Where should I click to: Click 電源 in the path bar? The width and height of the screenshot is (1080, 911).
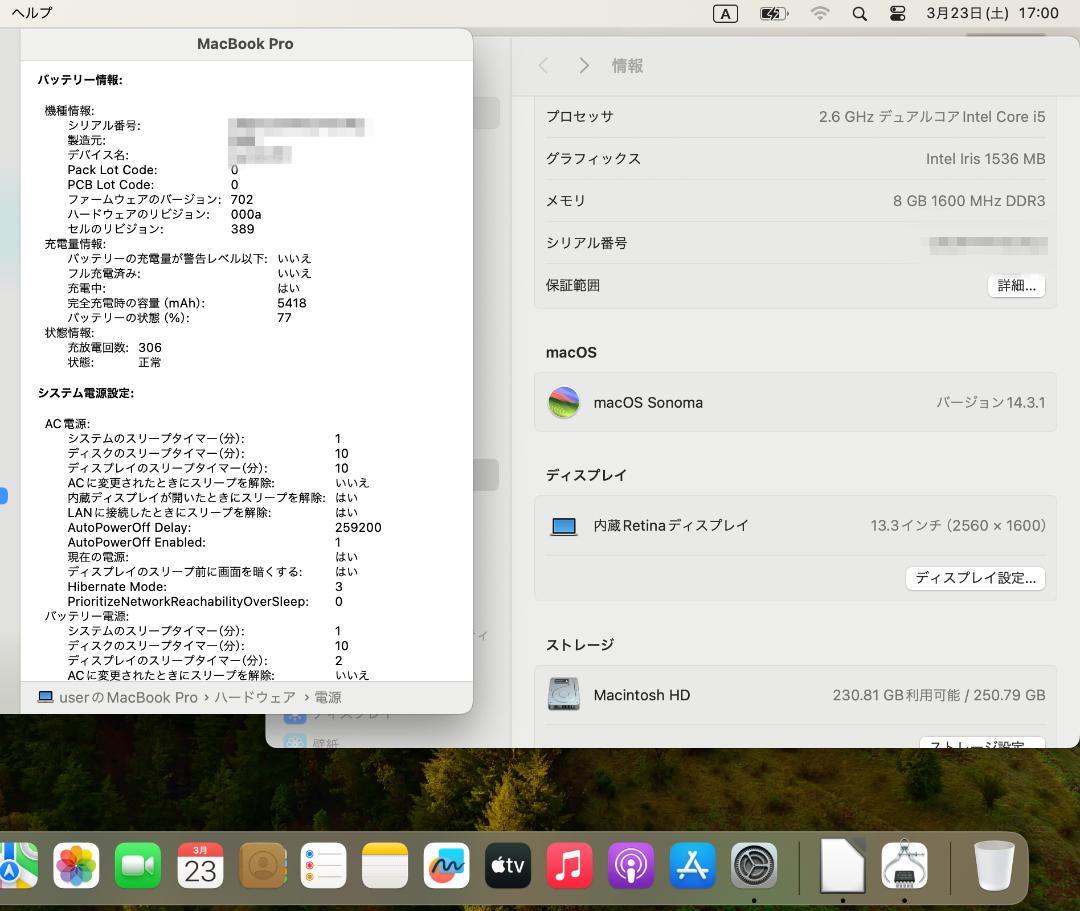328,698
